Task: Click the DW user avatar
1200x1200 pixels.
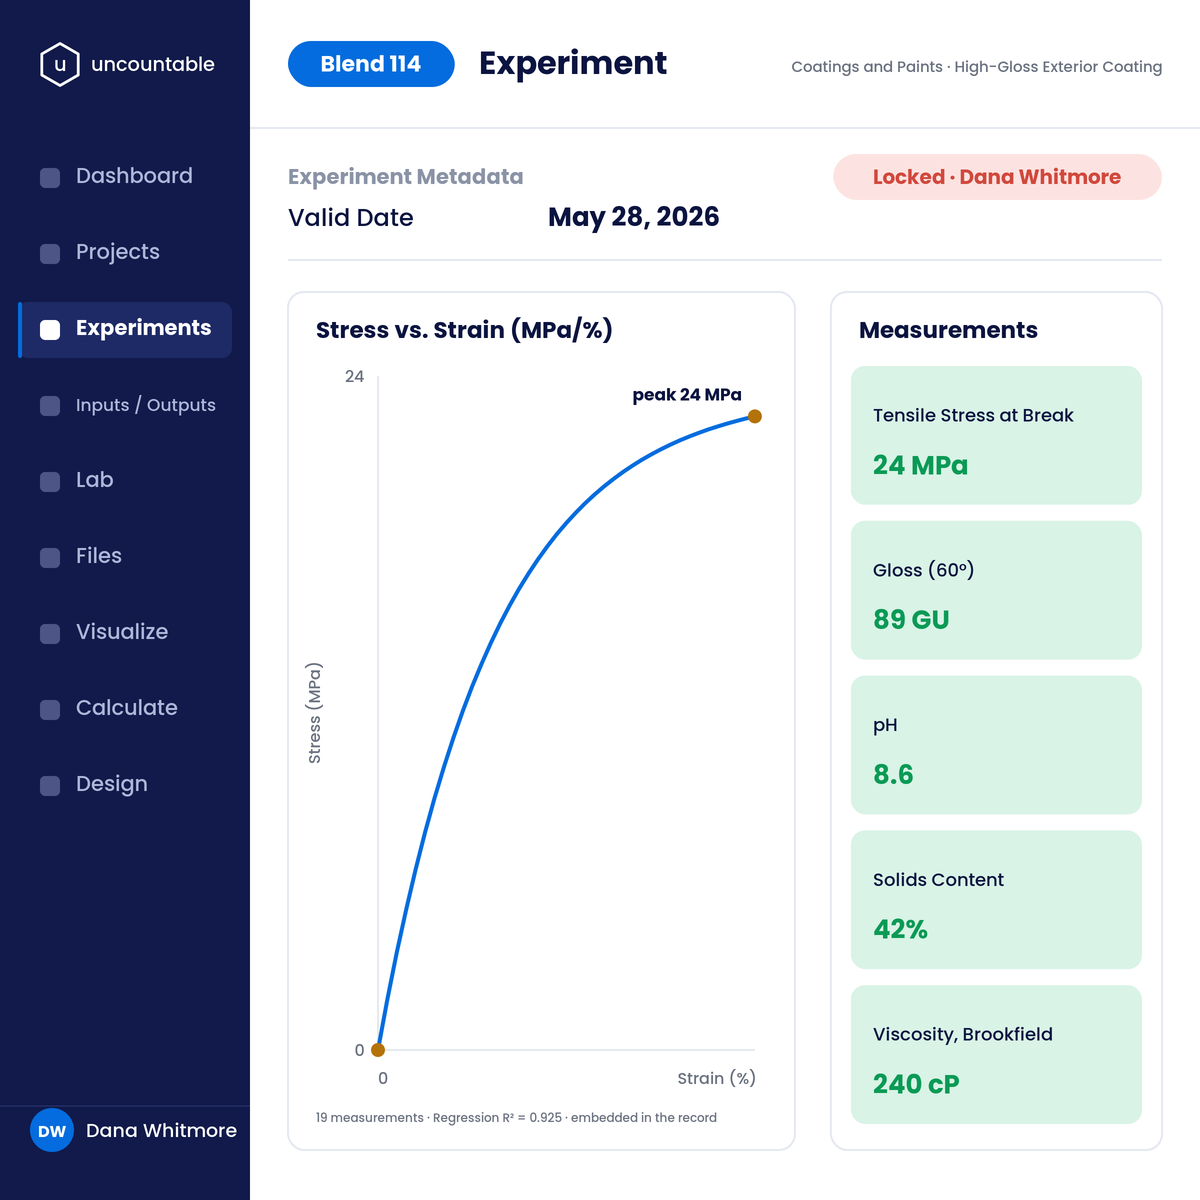Action: pyautogui.click(x=52, y=1131)
